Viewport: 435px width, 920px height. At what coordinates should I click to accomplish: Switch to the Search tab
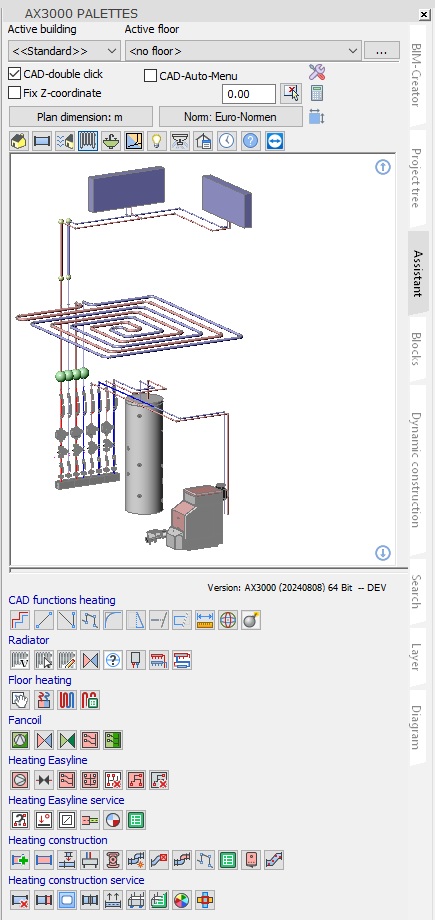(x=416, y=591)
